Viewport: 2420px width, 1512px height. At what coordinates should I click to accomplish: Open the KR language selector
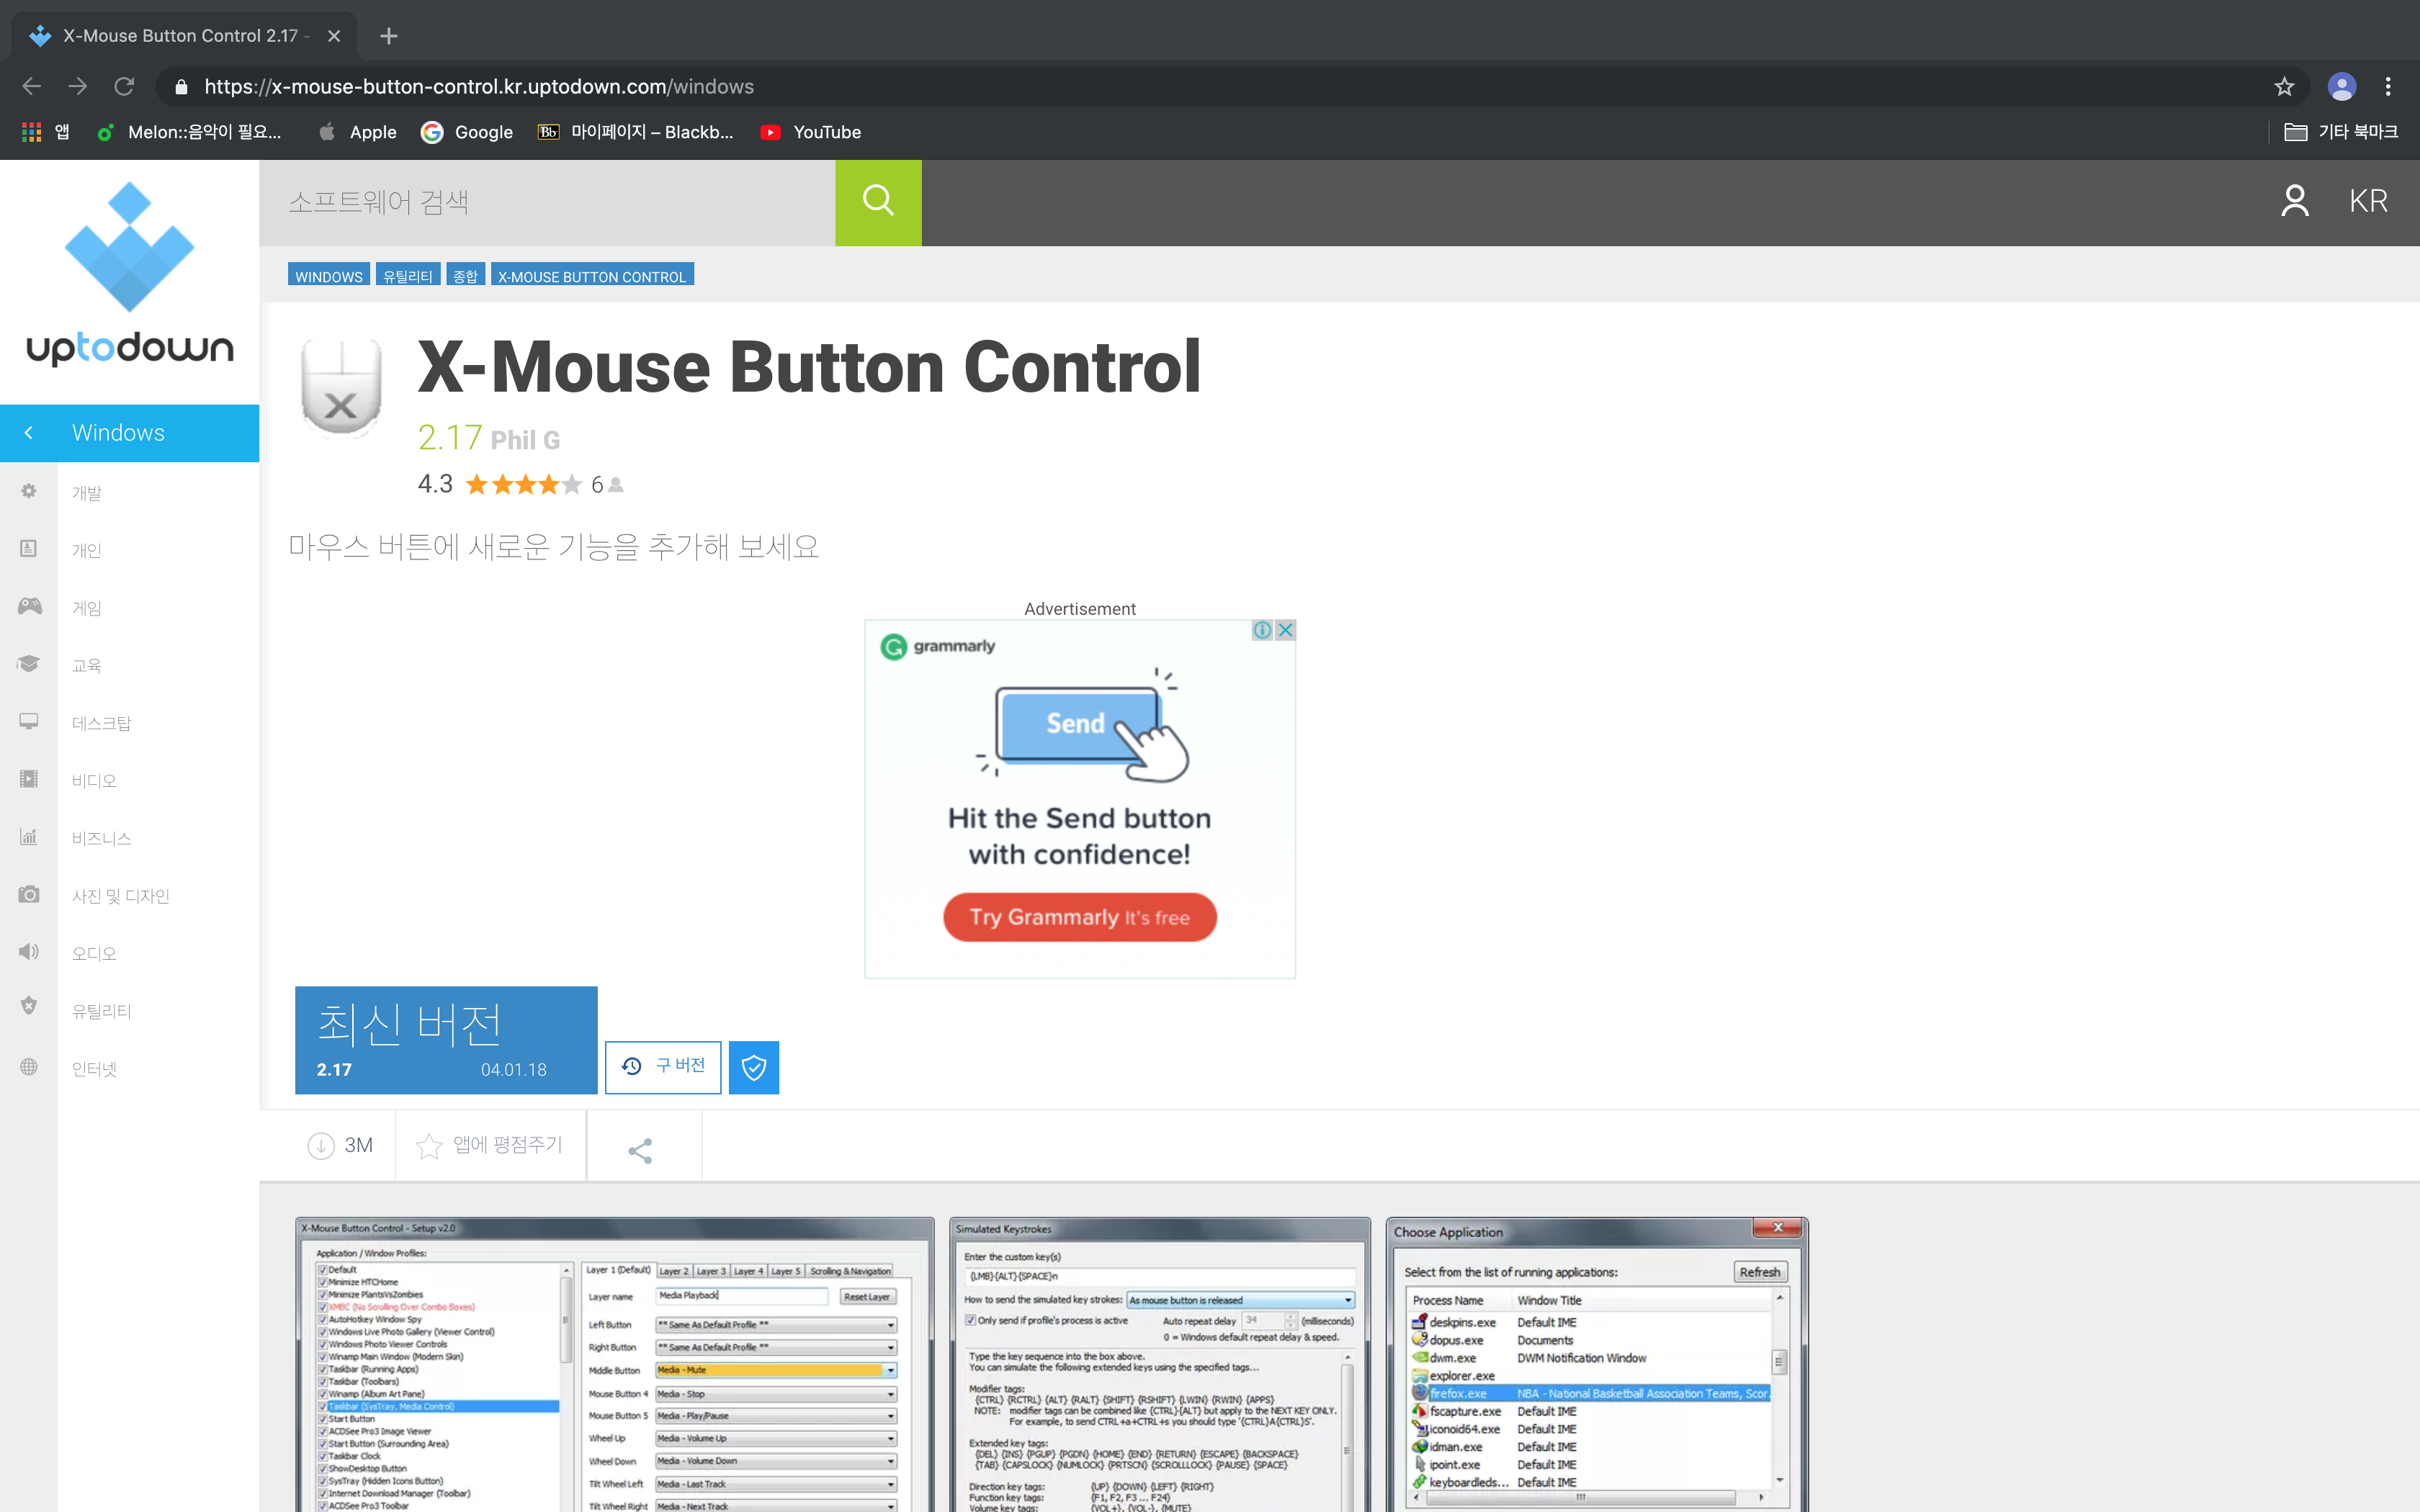(2367, 202)
